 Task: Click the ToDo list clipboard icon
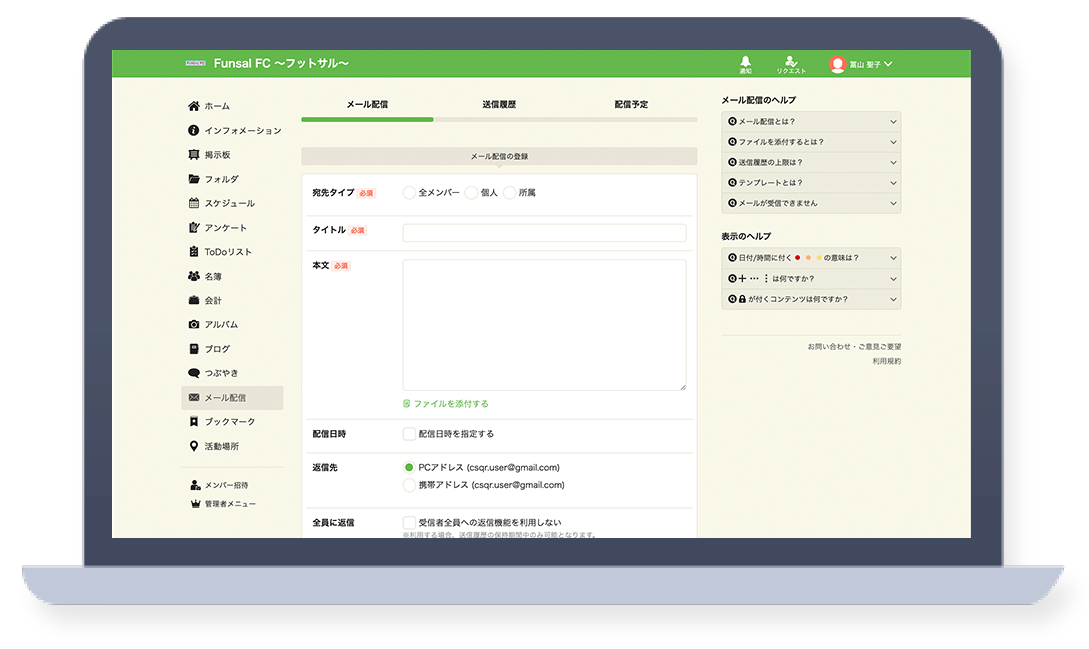[194, 252]
